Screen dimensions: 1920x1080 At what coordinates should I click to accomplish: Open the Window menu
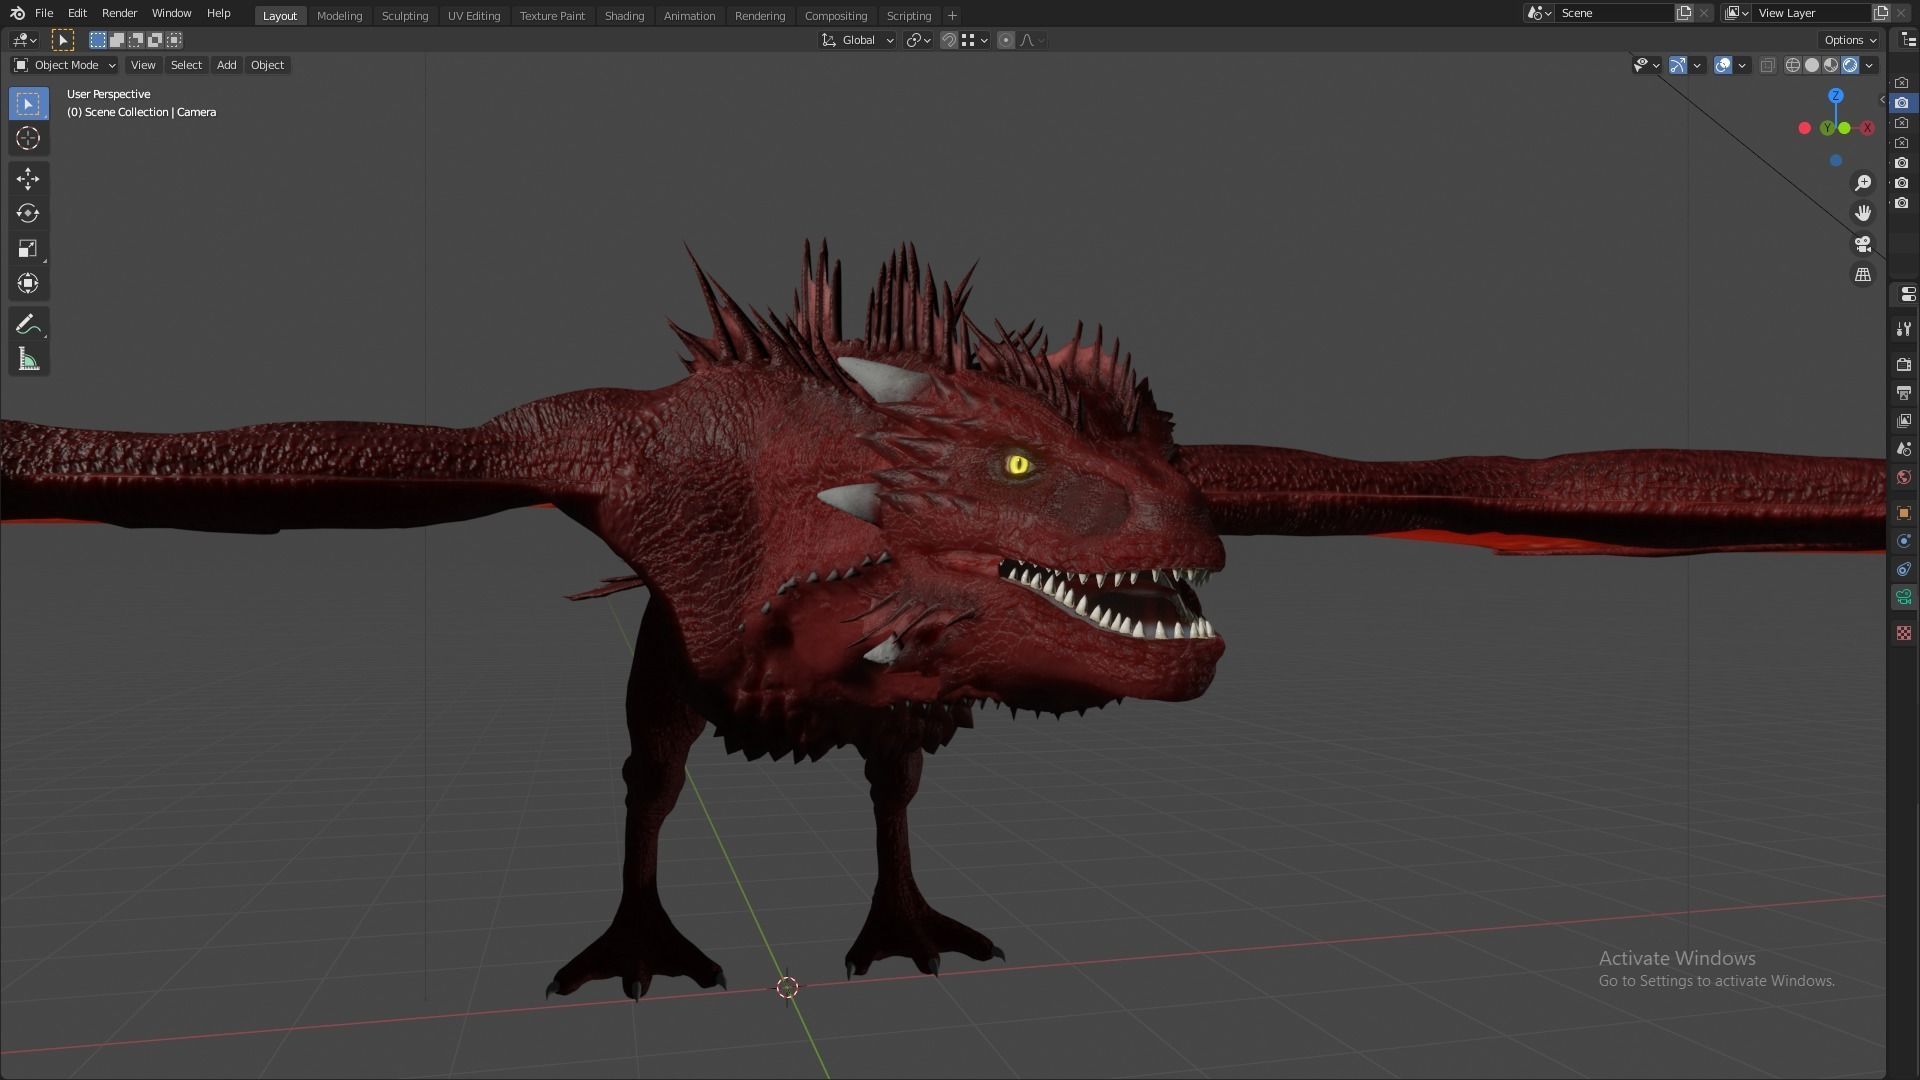pyautogui.click(x=171, y=13)
